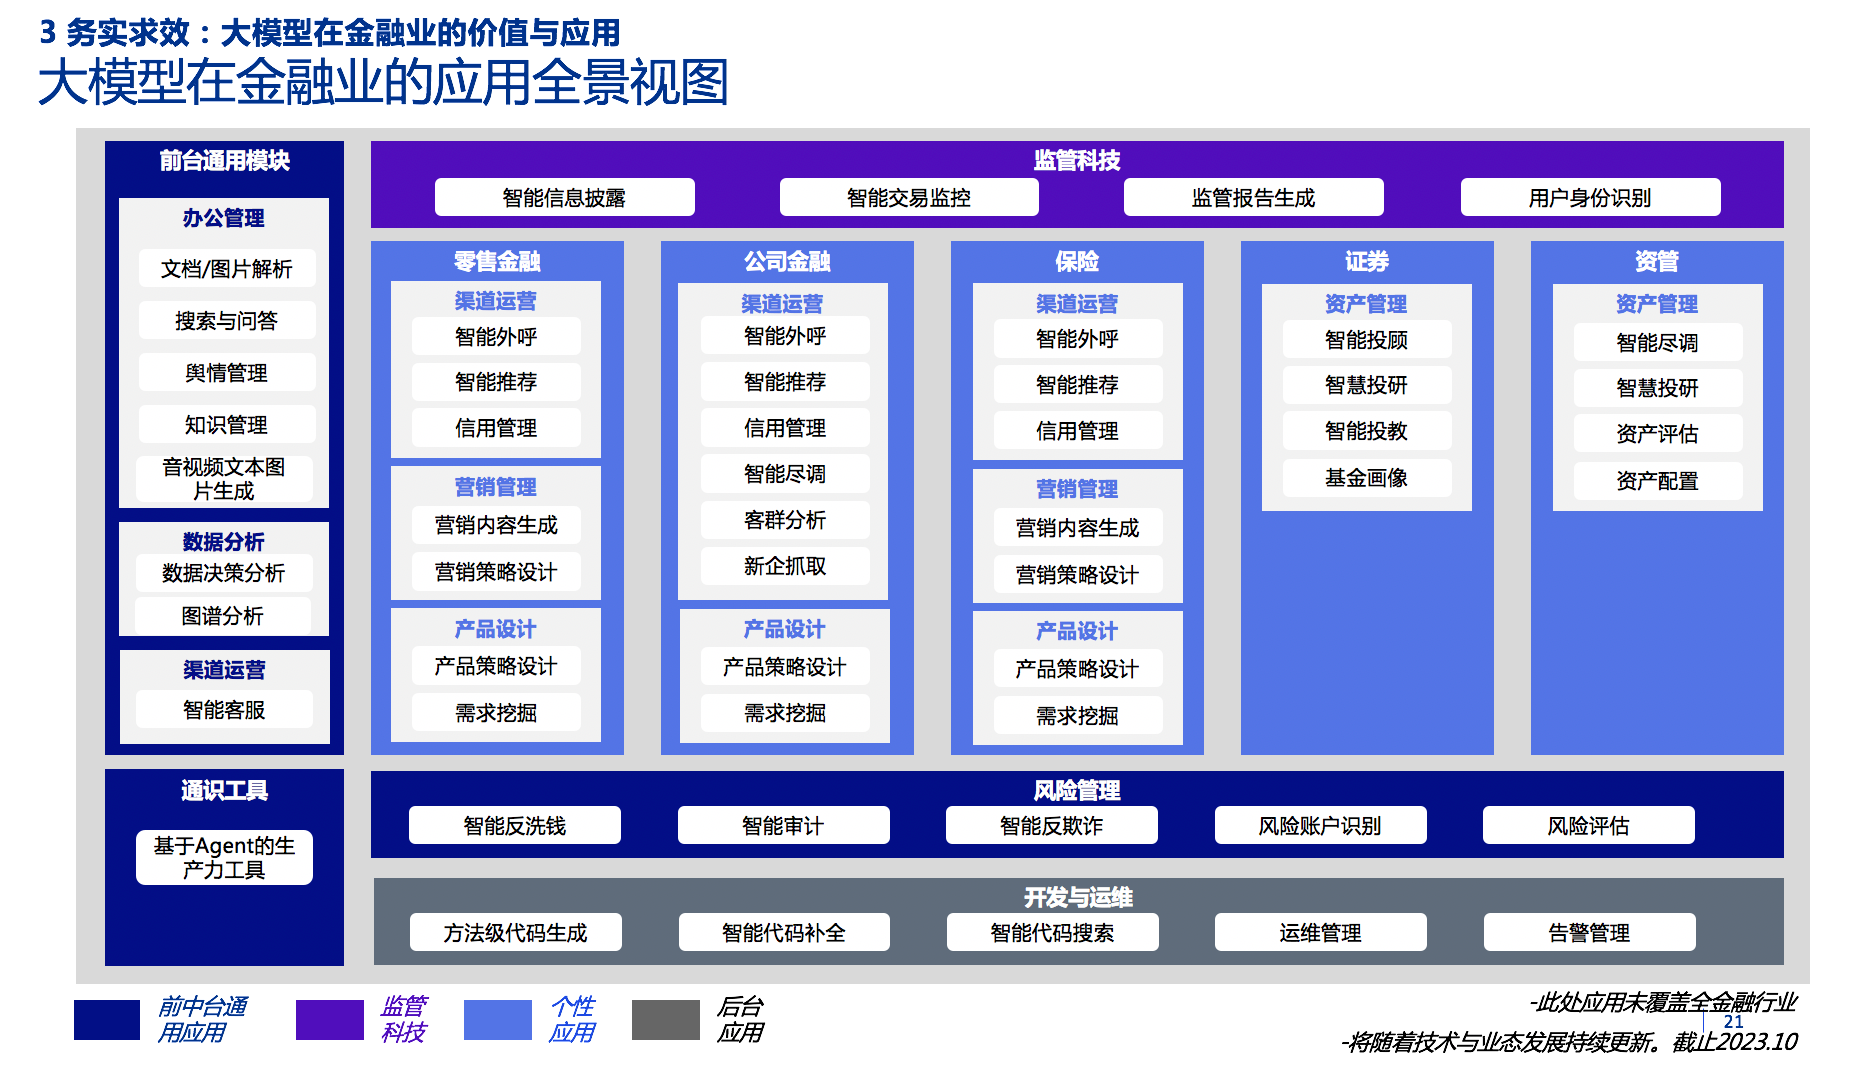Click 智慧投研 in the 资管 column
This screenshot has width=1858, height=1078.
tap(1658, 387)
